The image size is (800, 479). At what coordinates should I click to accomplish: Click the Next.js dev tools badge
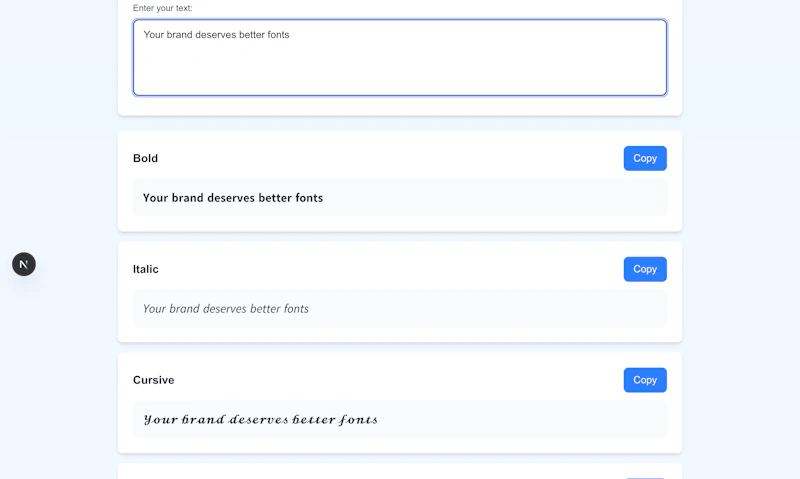pyautogui.click(x=24, y=264)
